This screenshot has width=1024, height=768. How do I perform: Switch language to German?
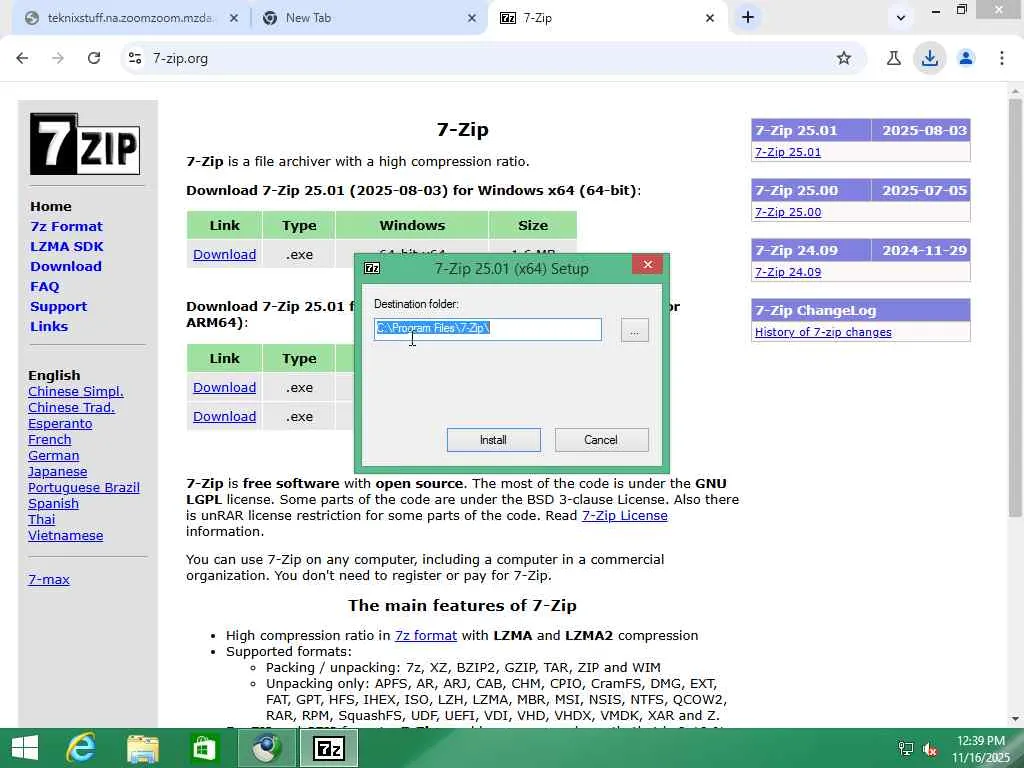(x=54, y=456)
